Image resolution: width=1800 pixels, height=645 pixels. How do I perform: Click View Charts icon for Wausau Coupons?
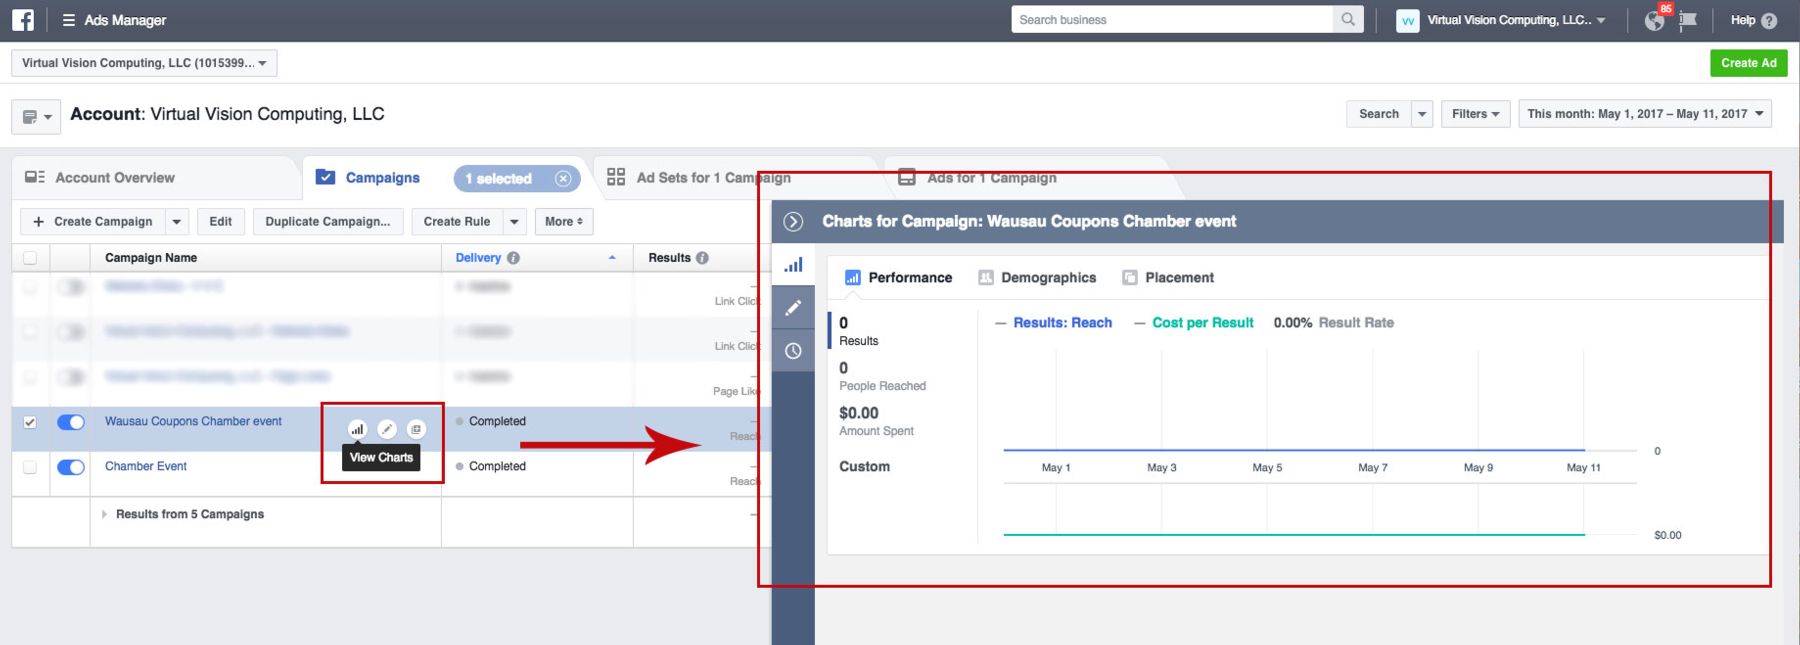[357, 429]
